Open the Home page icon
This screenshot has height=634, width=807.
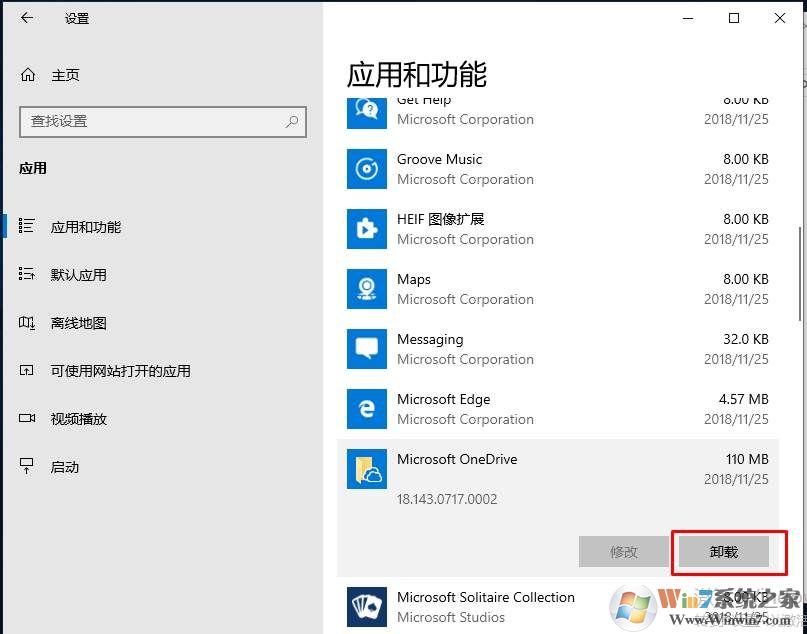point(28,75)
